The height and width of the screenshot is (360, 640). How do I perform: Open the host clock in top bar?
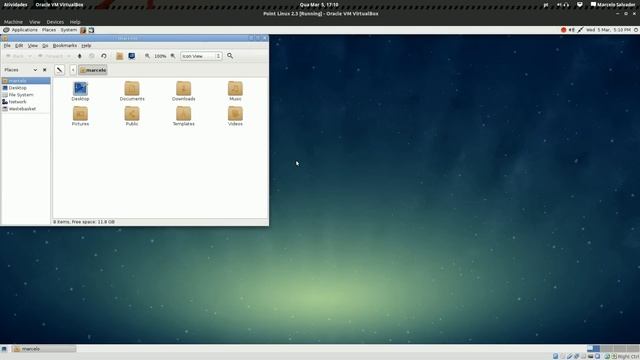coord(319,5)
